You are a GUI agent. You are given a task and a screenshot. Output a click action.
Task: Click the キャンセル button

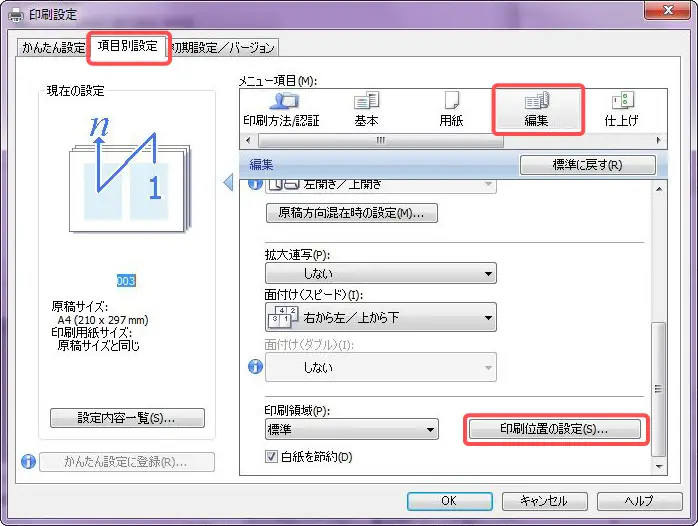544,501
